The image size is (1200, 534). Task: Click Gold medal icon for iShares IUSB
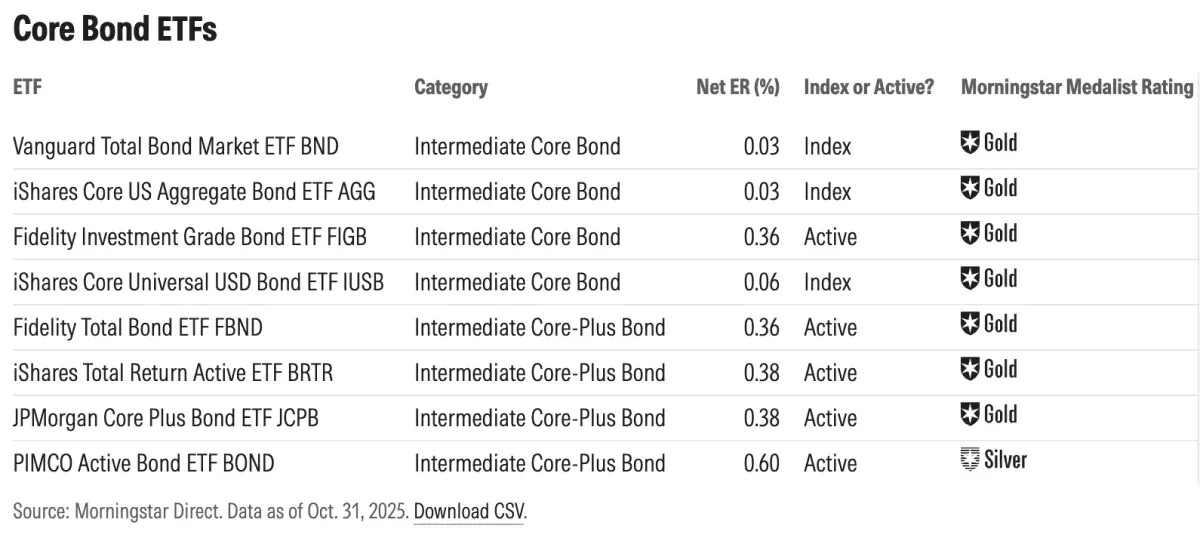(970, 279)
